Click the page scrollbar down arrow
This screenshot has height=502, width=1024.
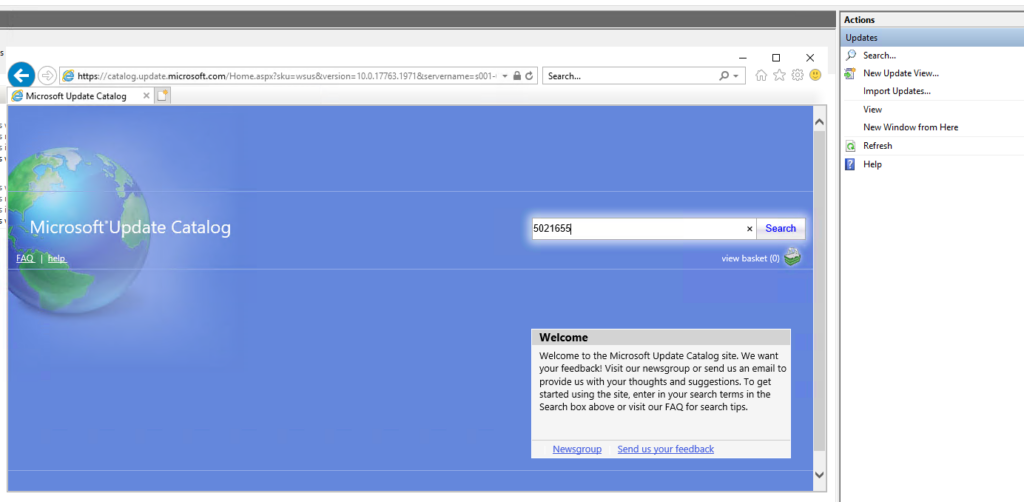click(x=819, y=475)
